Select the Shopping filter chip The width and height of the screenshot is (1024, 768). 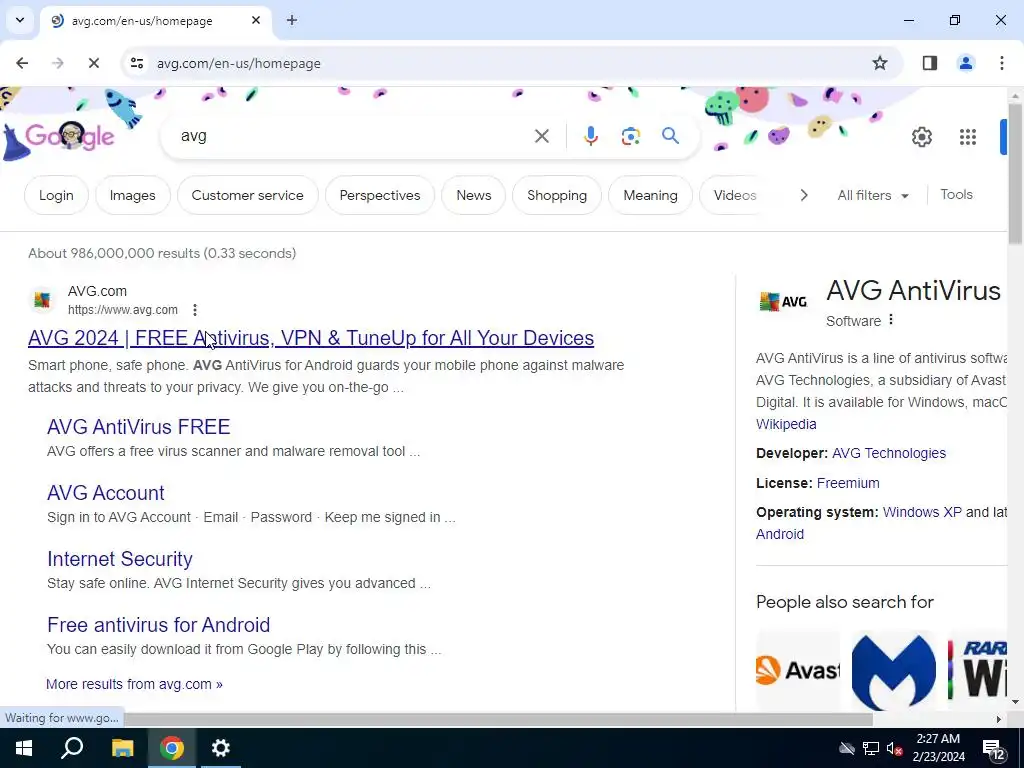click(x=557, y=195)
